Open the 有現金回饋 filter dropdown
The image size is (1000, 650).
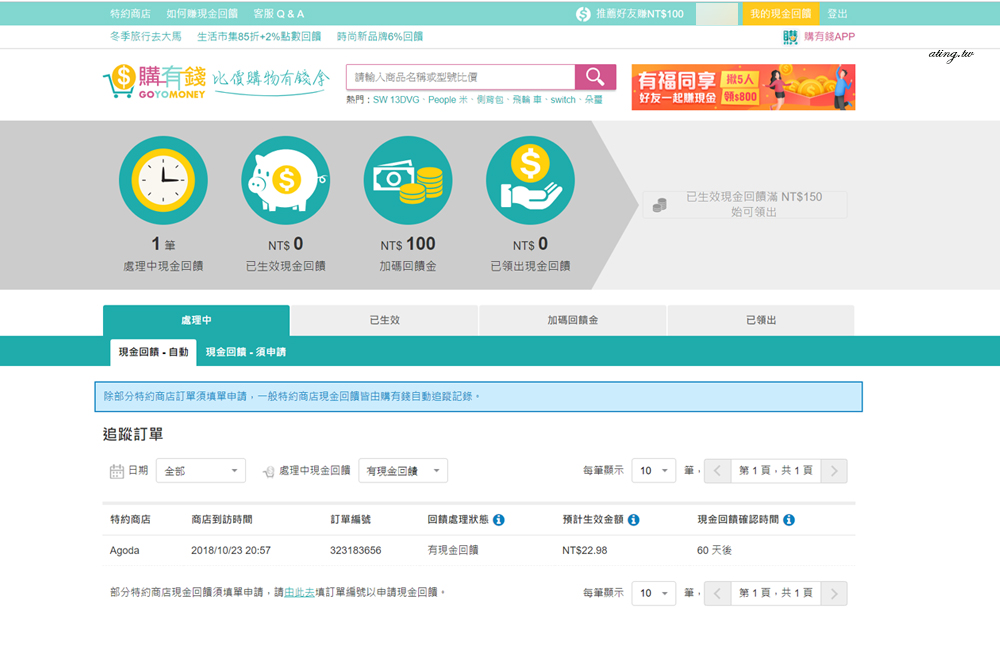pyautogui.click(x=403, y=471)
